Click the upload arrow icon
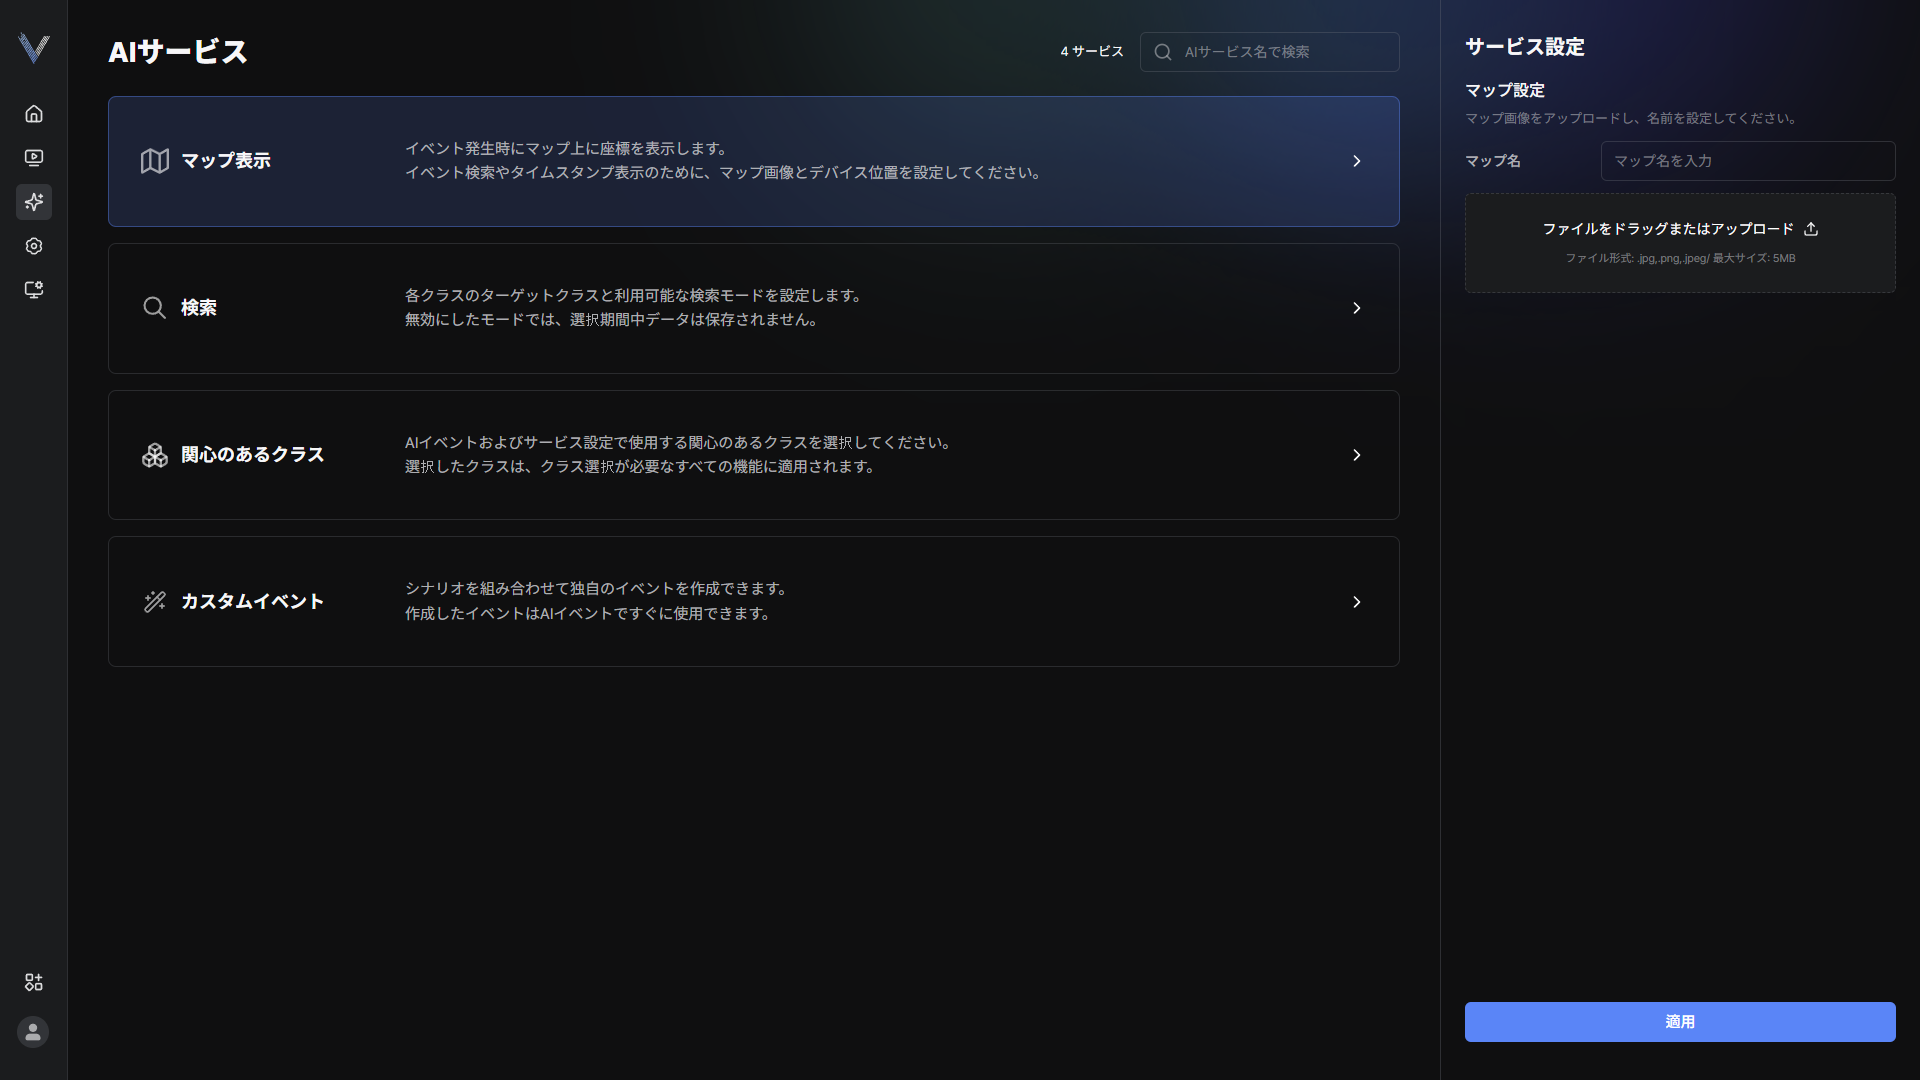This screenshot has height=1080, width=1920. (1811, 229)
